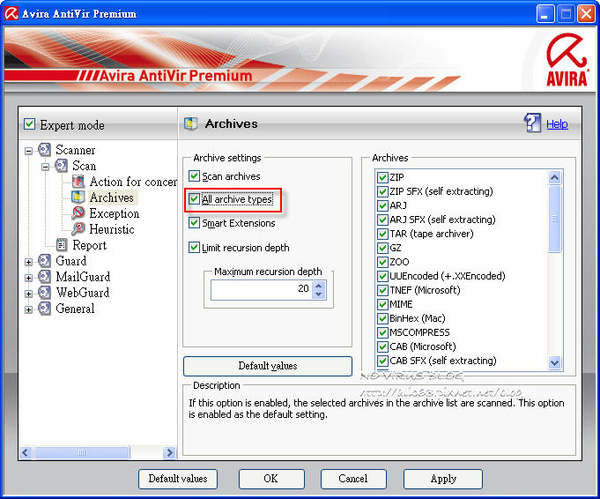This screenshot has height=499, width=600.
Task: Collapse the Scanner tree node
Action: coord(28,151)
